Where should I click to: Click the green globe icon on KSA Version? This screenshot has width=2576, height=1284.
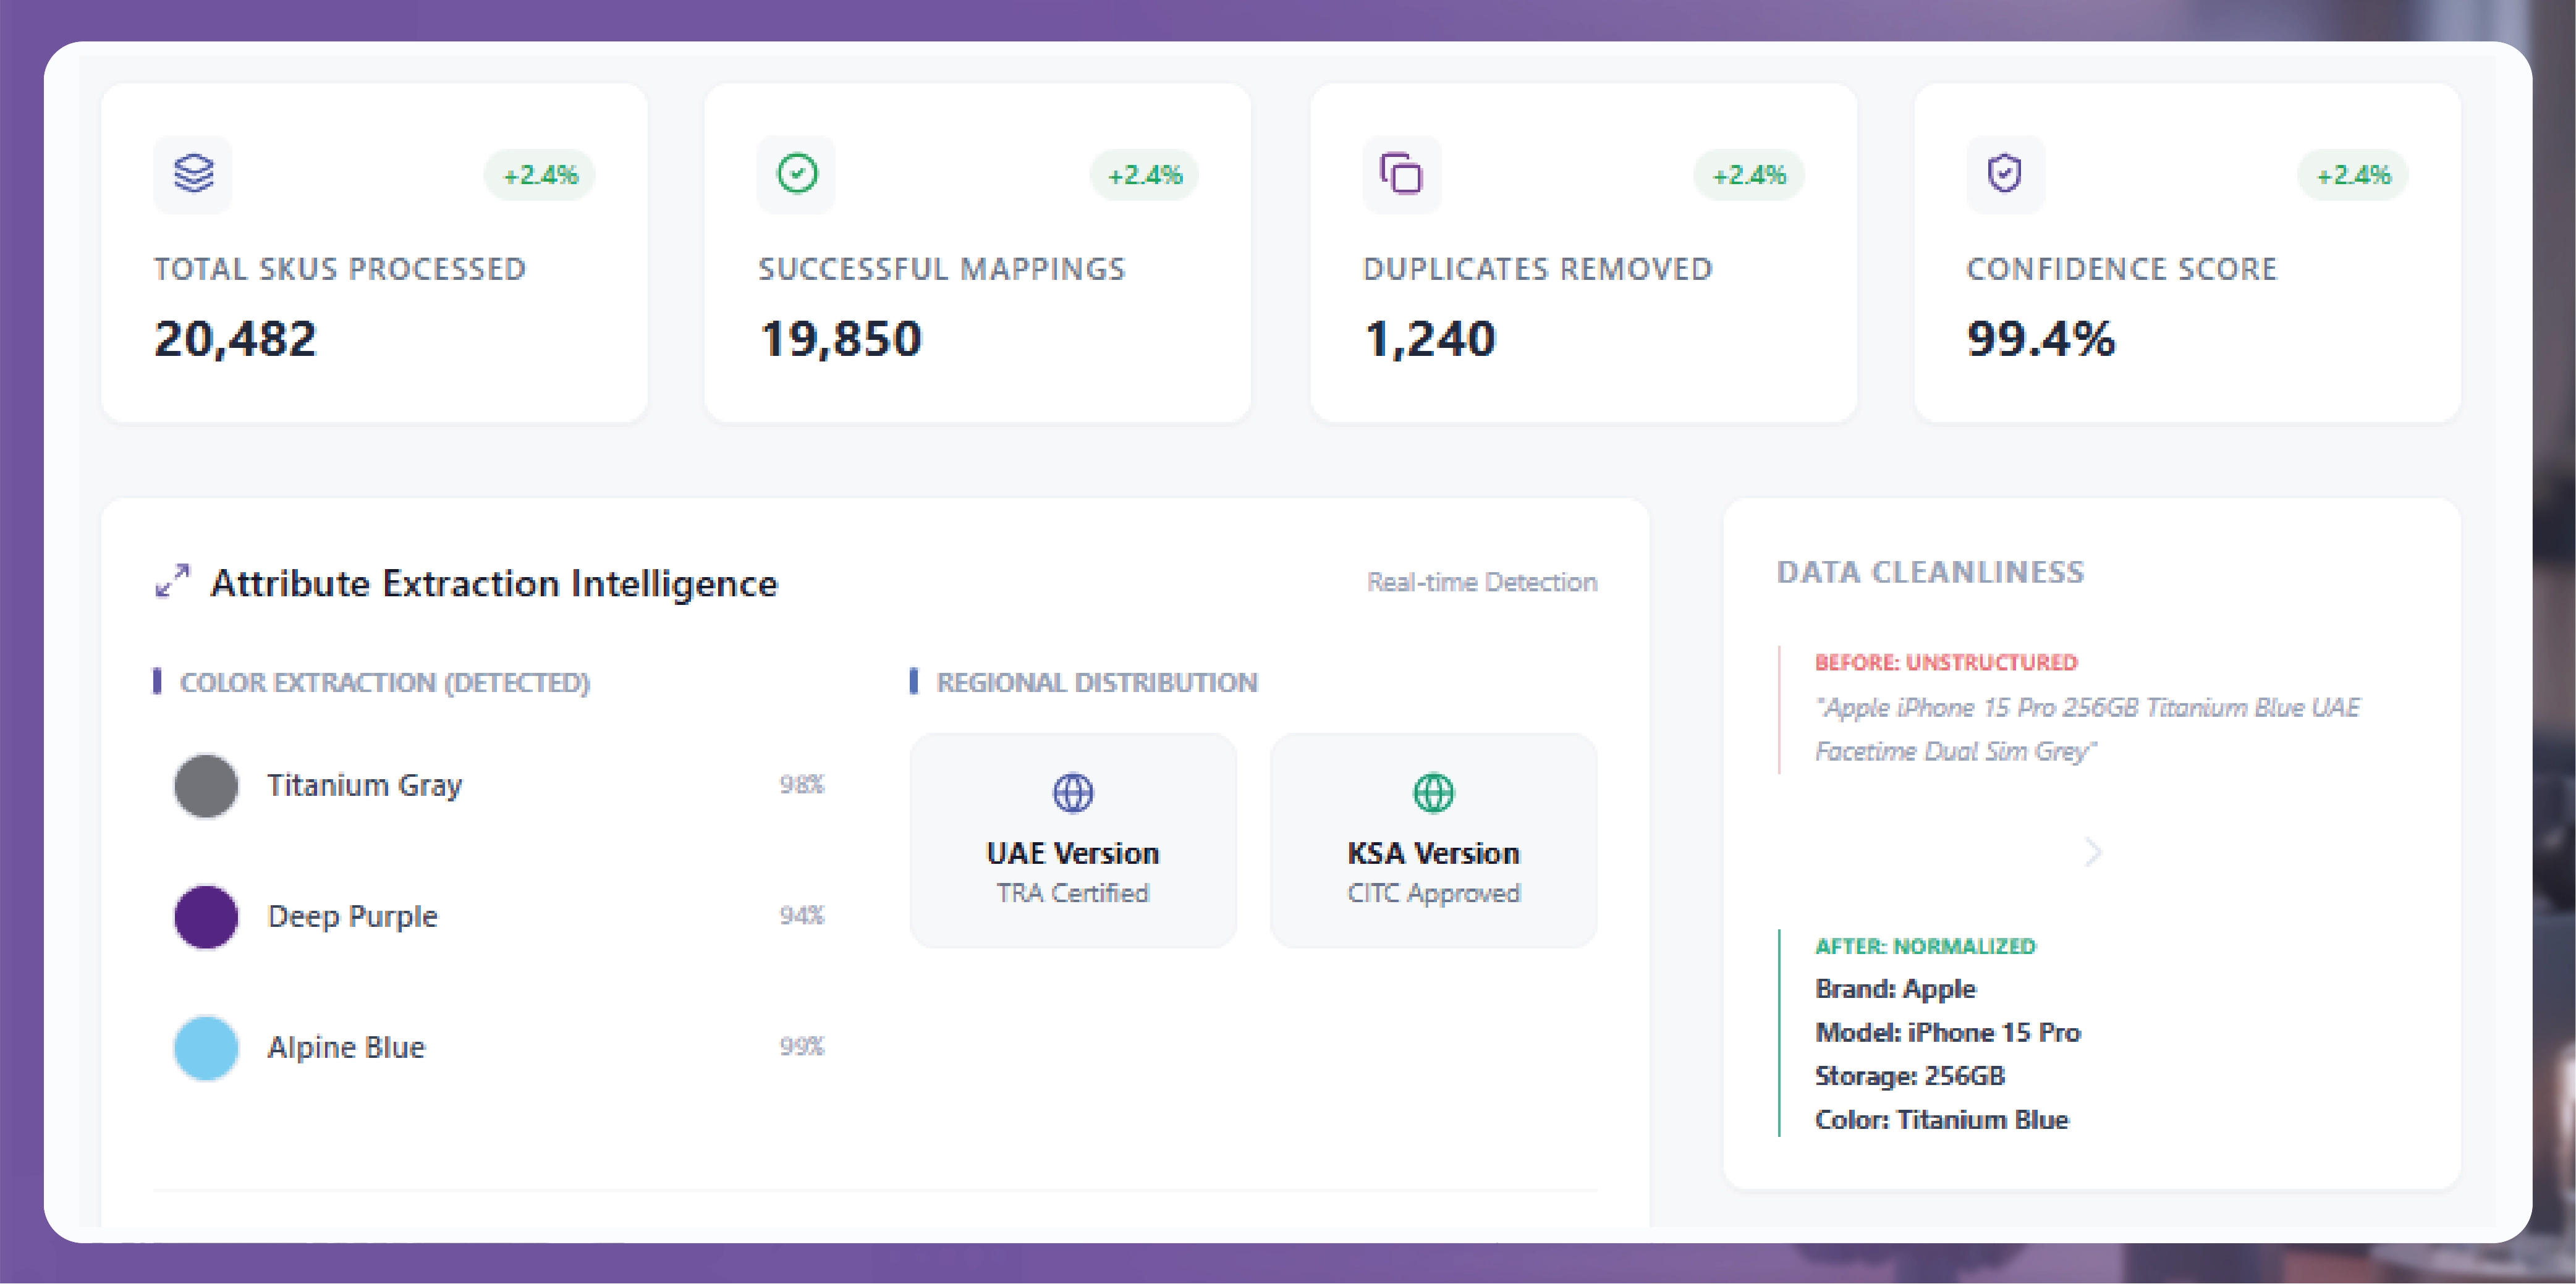click(1433, 793)
